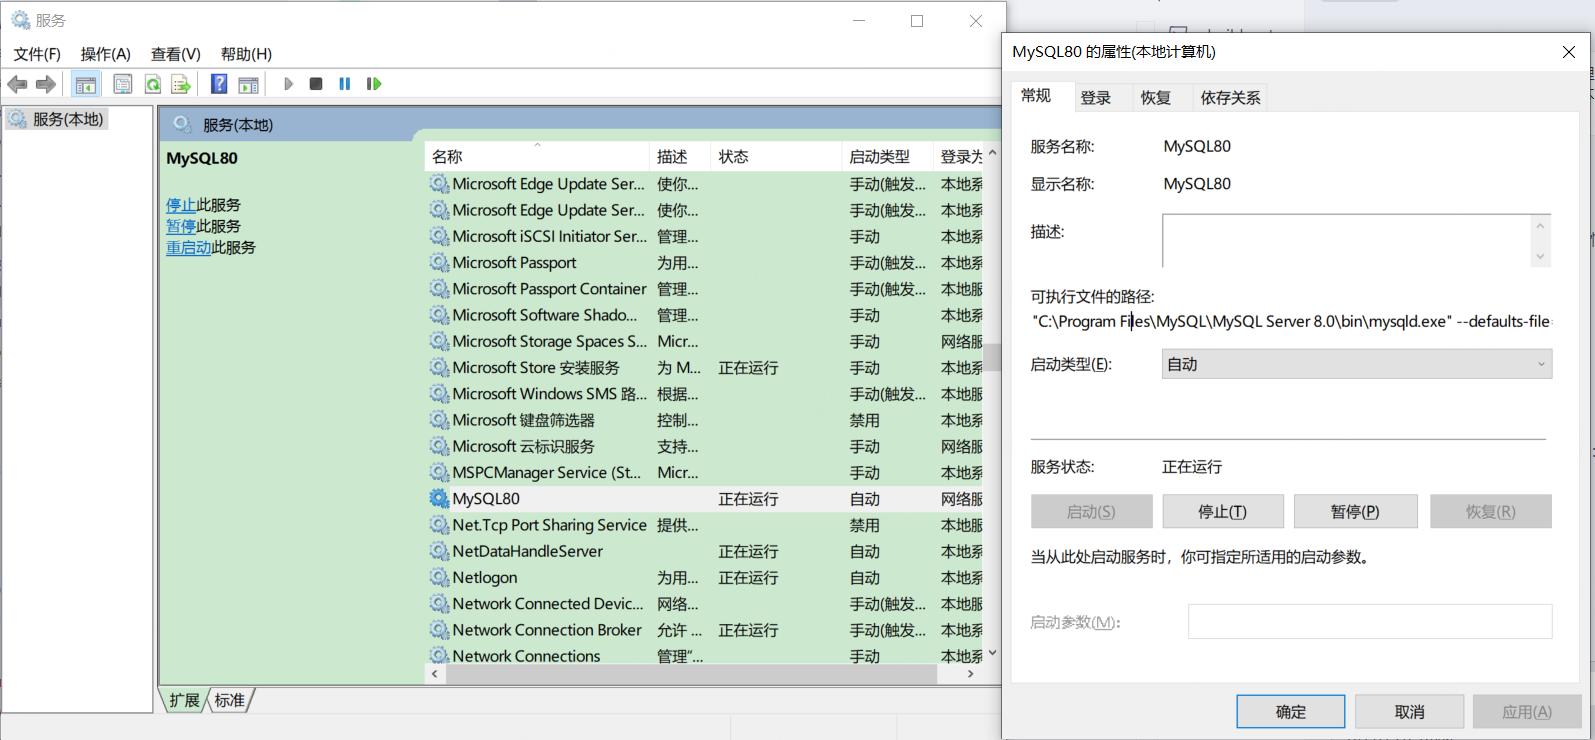Click the 恢复(R) button
Viewport: 1595px width, 740px height.
coord(1491,511)
